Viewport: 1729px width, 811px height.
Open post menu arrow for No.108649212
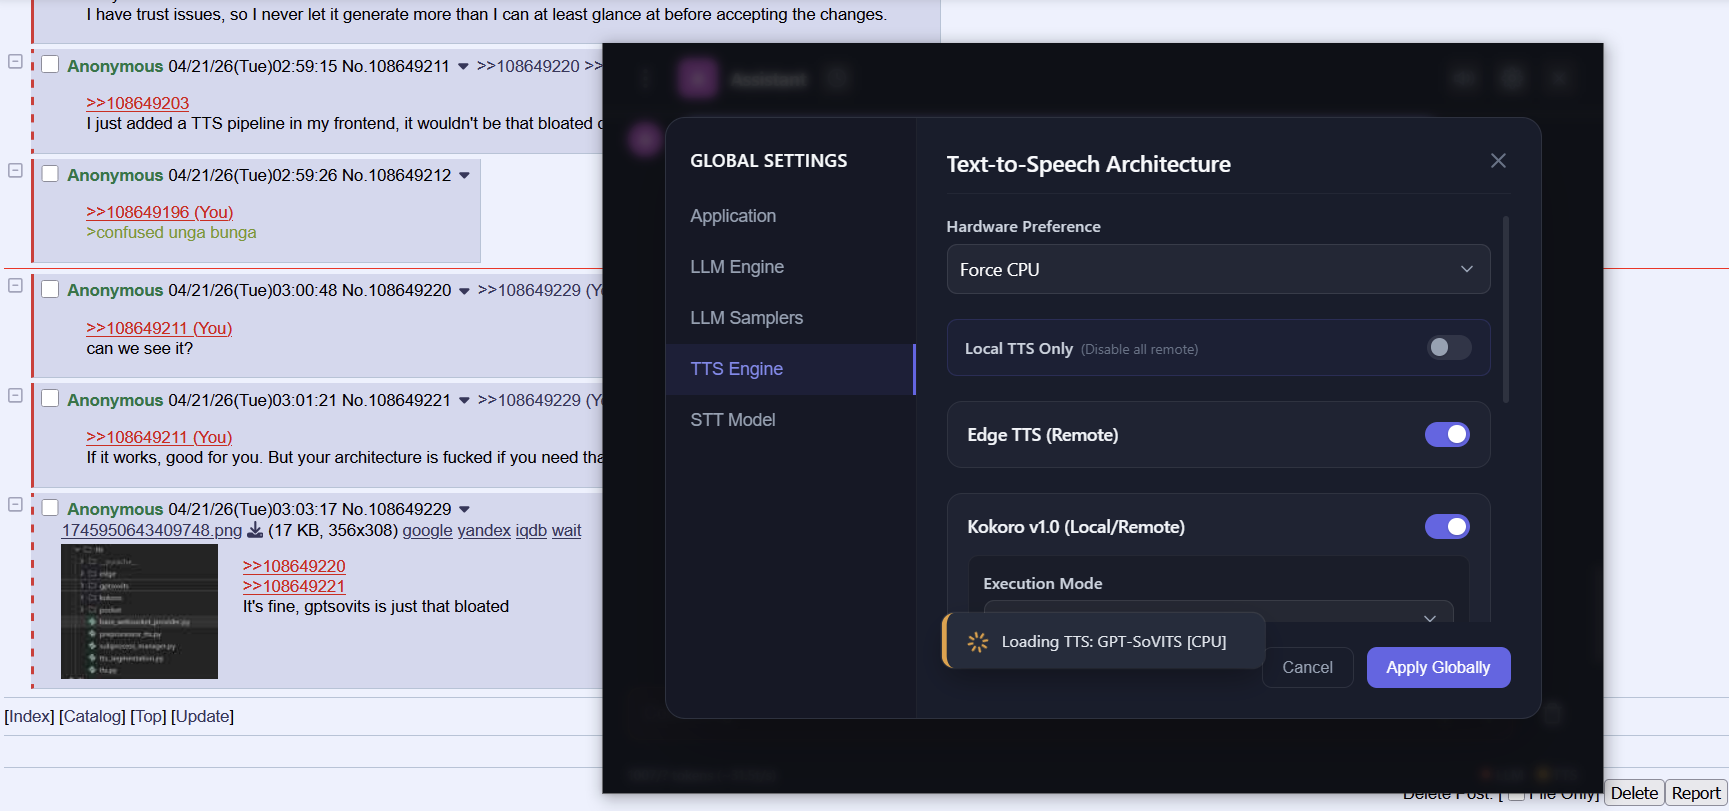464,176
